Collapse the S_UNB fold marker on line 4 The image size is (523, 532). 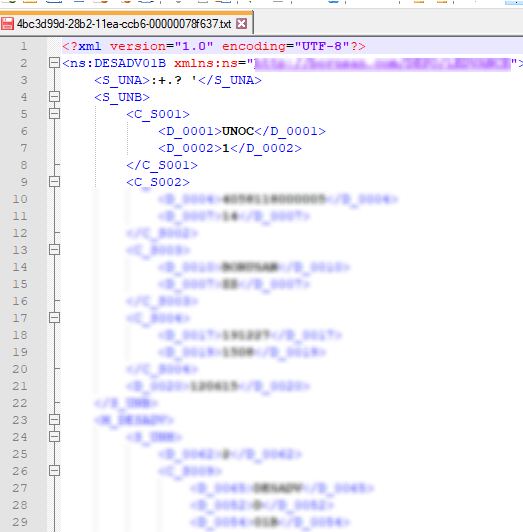tap(54, 97)
